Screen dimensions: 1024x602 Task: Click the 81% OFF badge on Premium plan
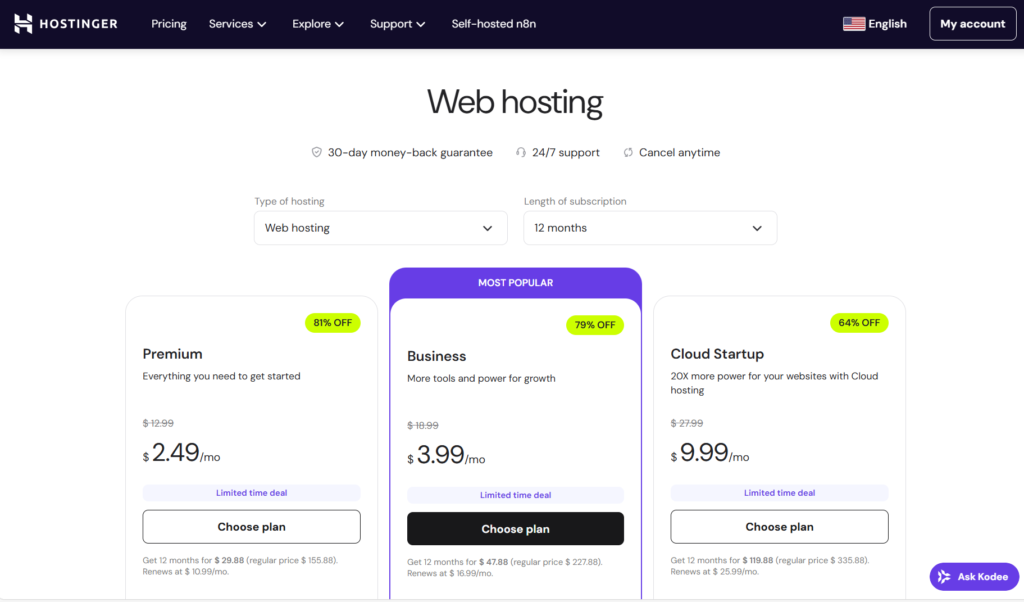coord(332,323)
